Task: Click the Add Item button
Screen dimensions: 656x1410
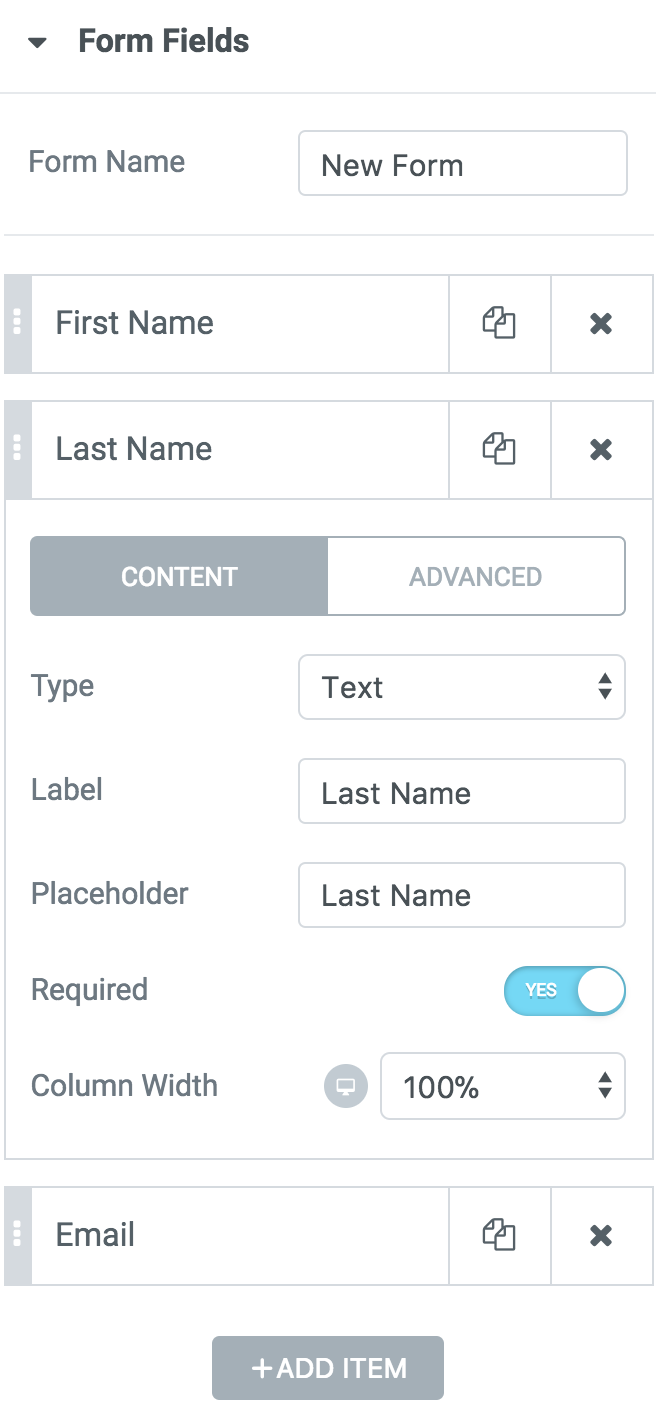Action: [x=328, y=1368]
